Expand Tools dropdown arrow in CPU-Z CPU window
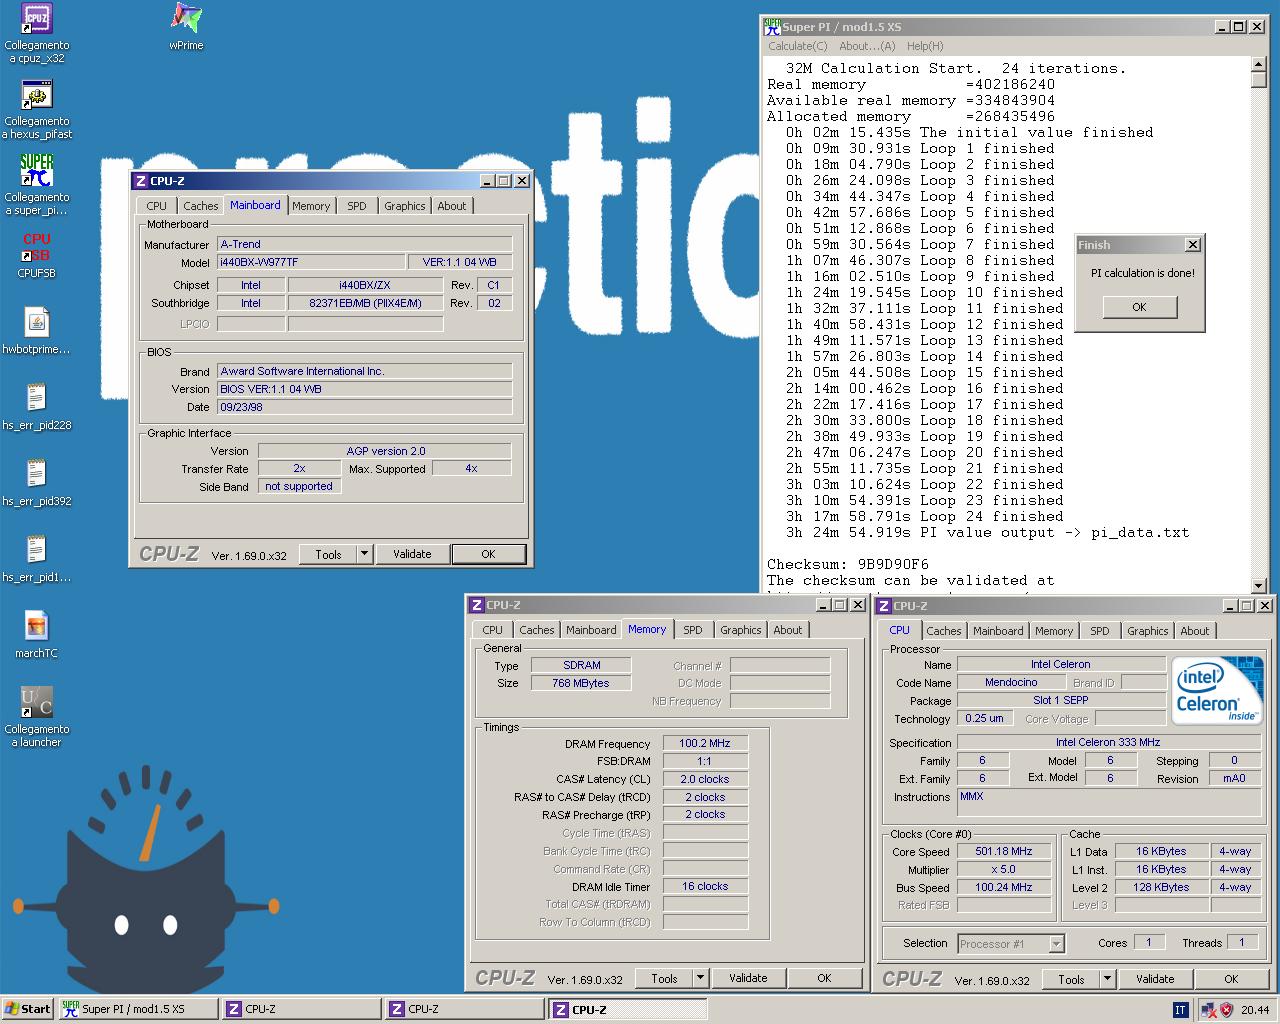1280x1024 pixels. click(1107, 980)
